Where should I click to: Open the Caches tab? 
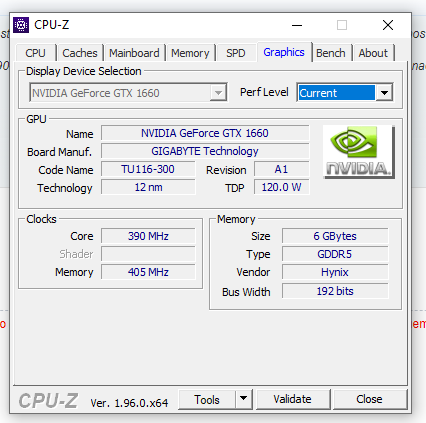80,53
